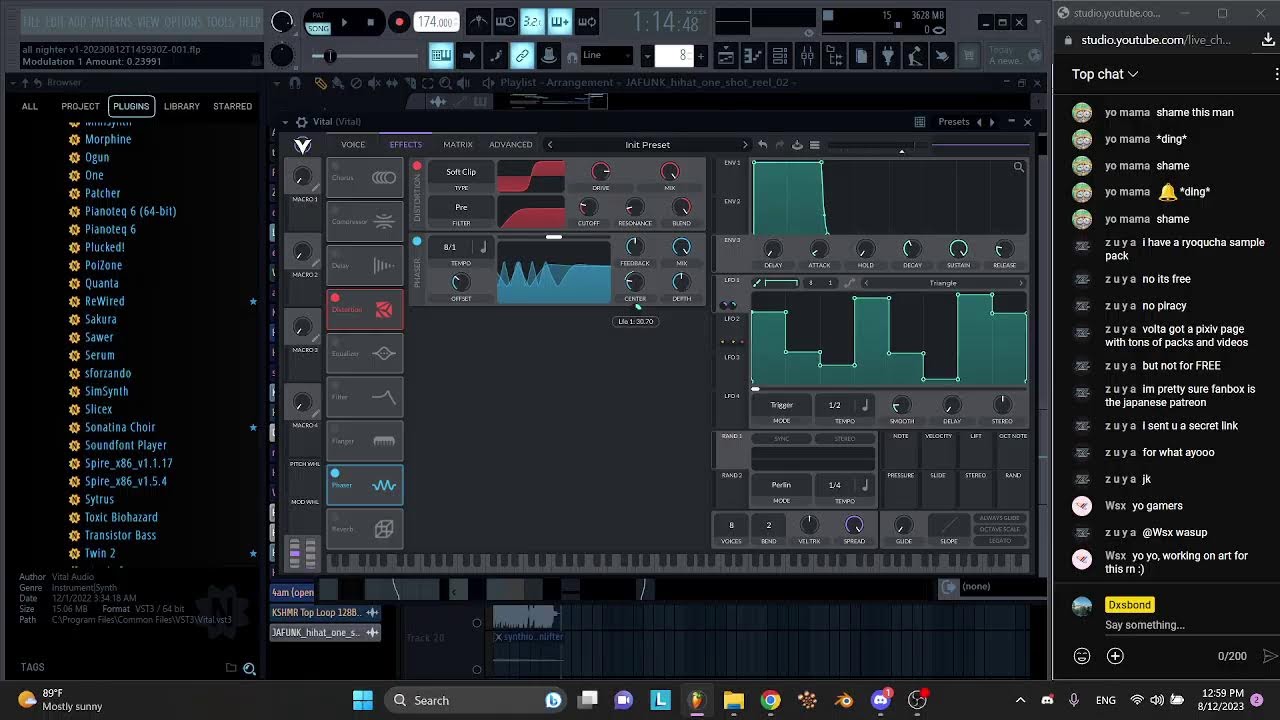Click the envelope magnifier zoom icon
The height and width of the screenshot is (720, 1280).
[1018, 167]
